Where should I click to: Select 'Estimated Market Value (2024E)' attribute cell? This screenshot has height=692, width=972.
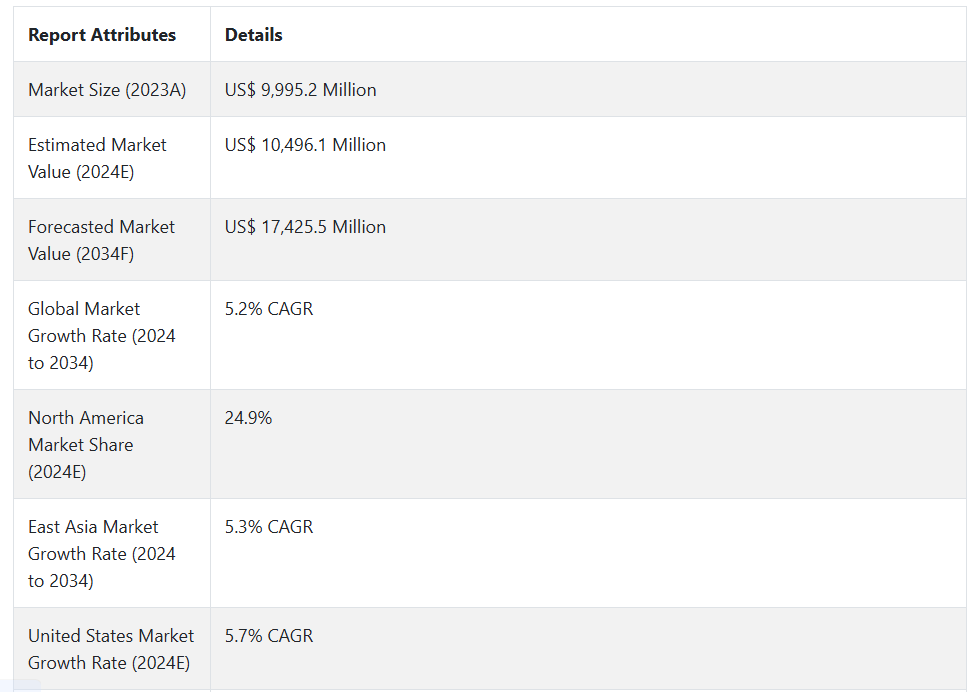point(97,158)
